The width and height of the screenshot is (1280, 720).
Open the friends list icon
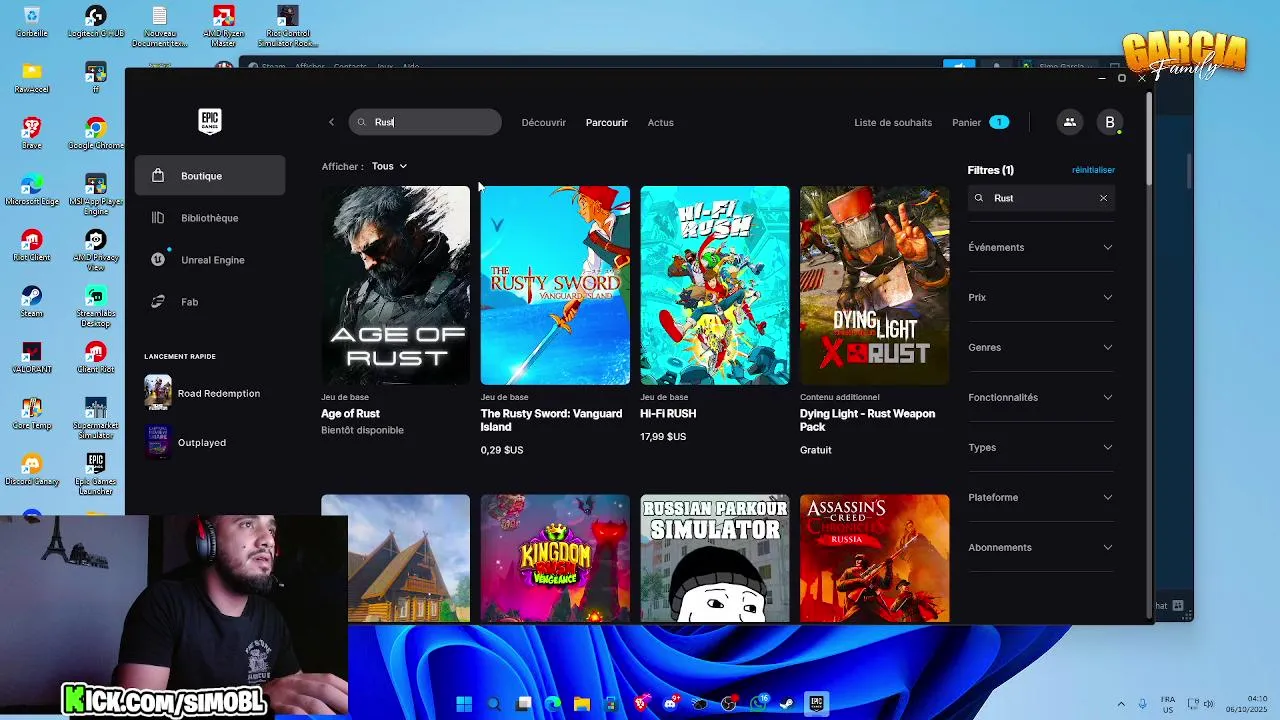[x=1069, y=122]
